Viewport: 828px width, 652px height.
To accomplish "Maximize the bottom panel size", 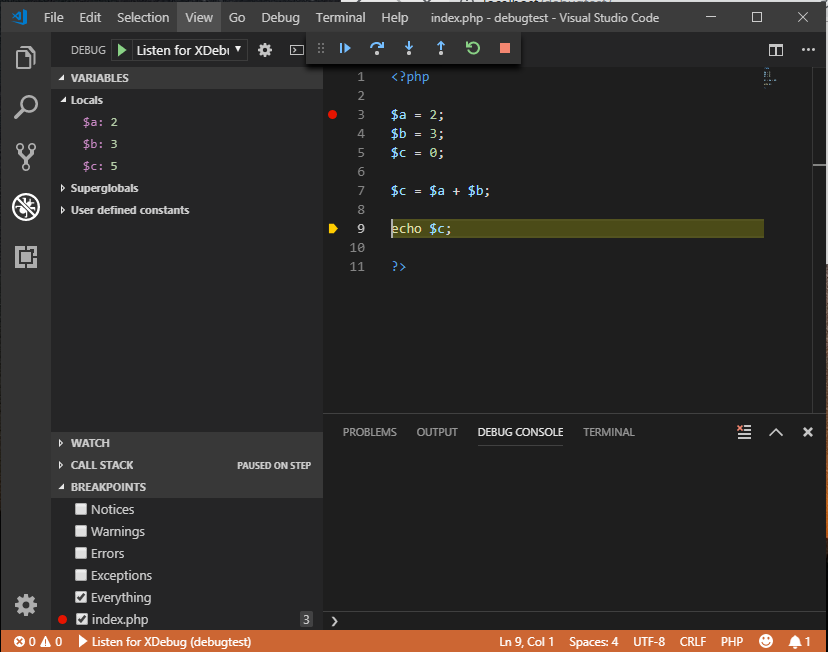I will tap(776, 432).
